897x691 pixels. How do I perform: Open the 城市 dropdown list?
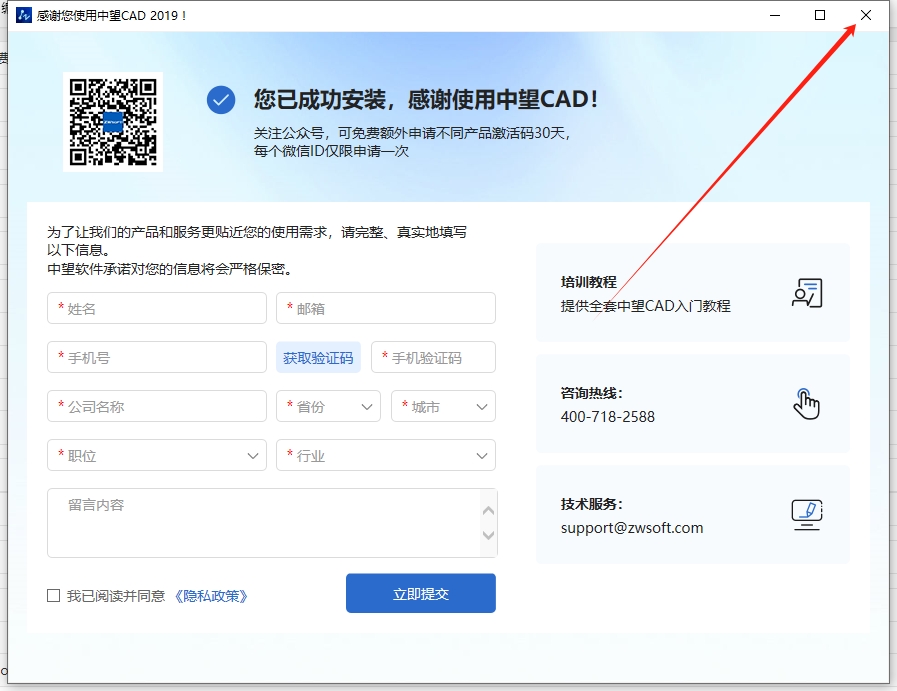[x=443, y=407]
